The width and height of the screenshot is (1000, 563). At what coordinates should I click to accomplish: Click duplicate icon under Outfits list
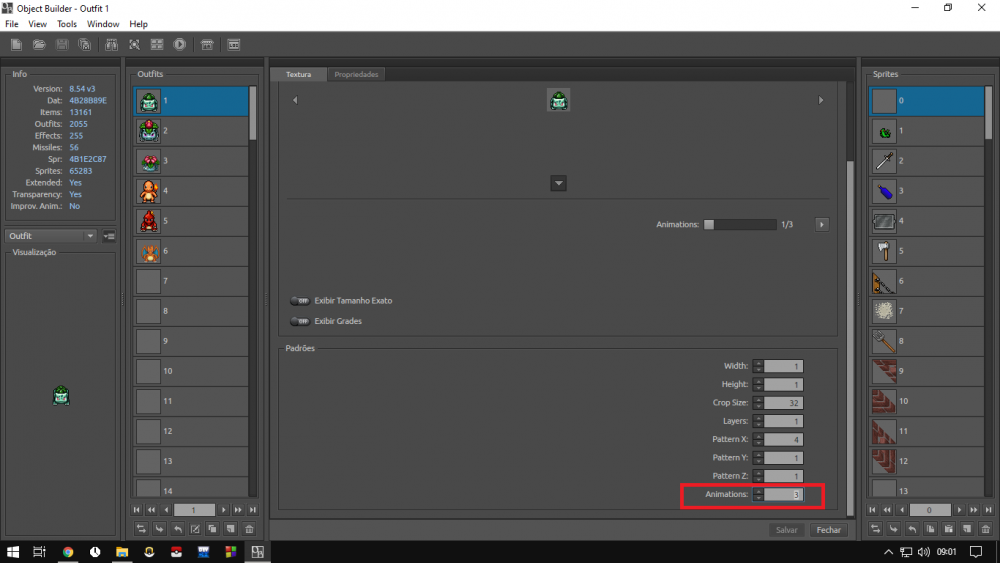213,529
